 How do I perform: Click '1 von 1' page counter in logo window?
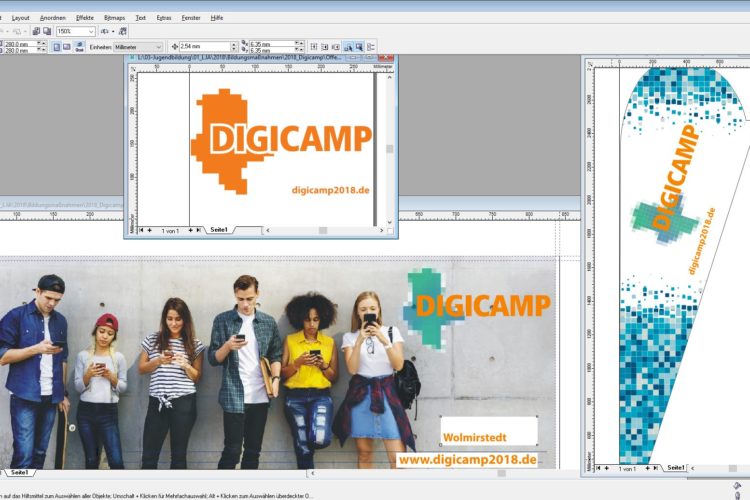170,231
